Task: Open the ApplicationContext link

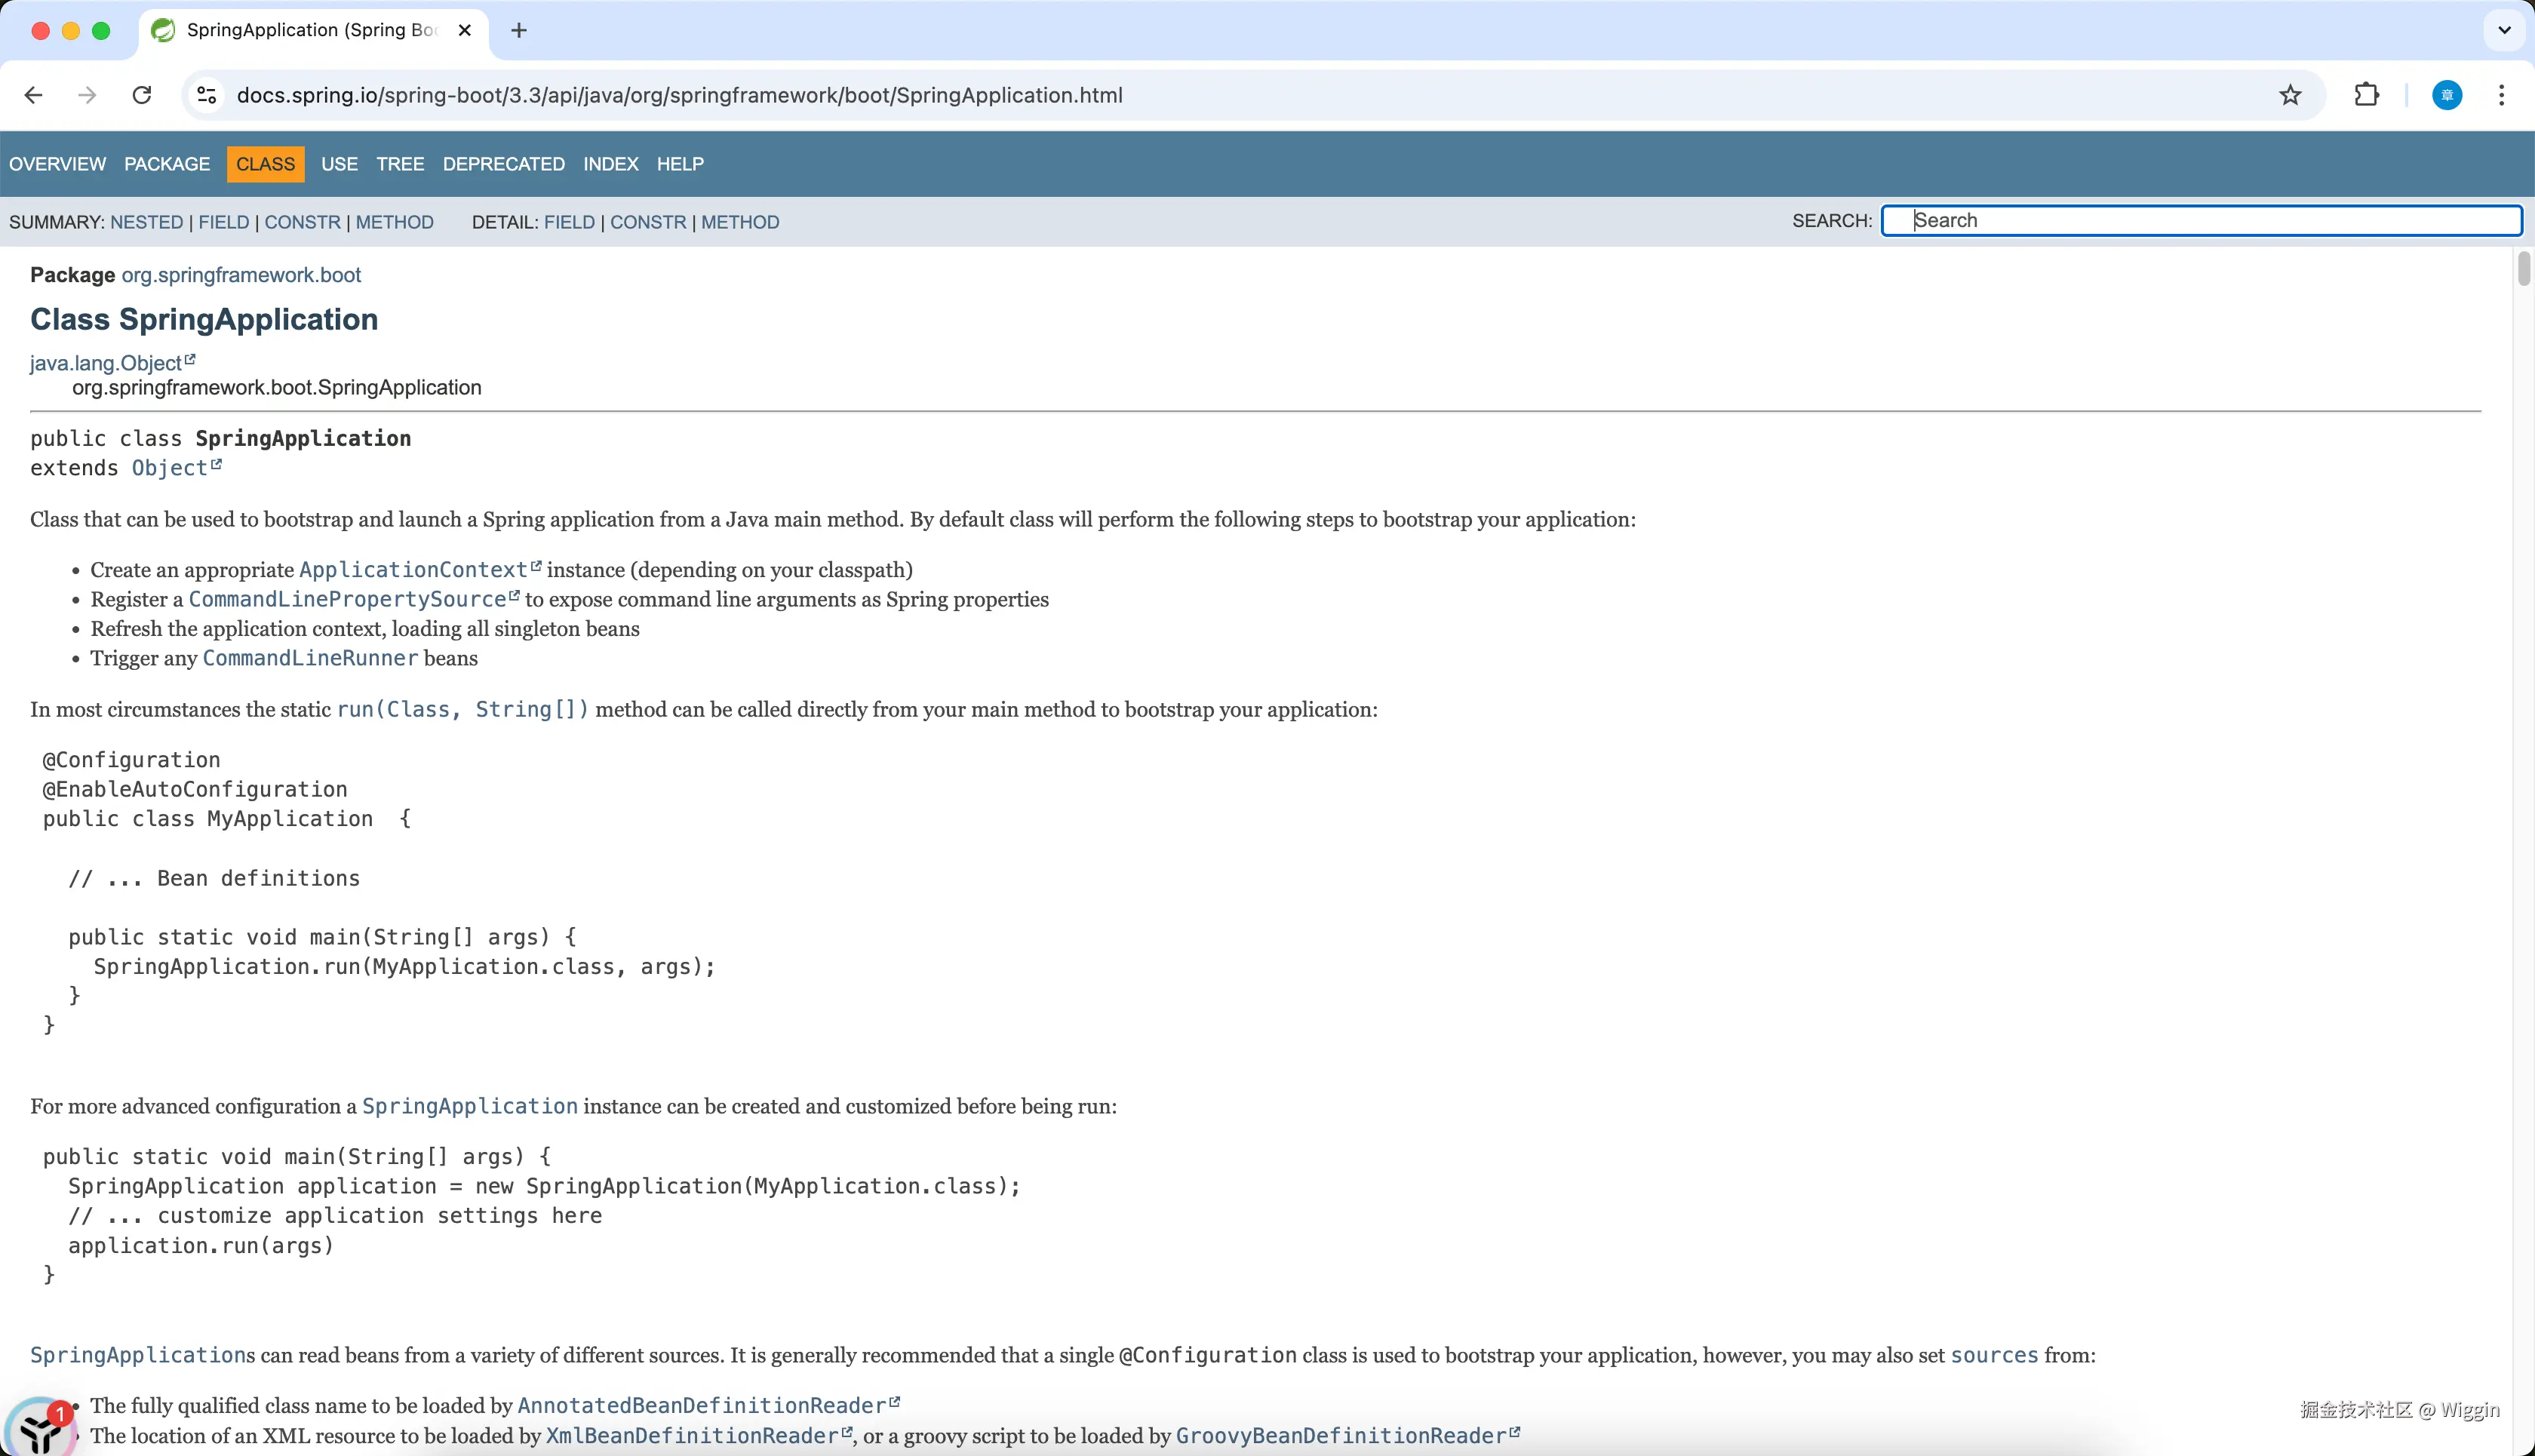Action: 413,570
